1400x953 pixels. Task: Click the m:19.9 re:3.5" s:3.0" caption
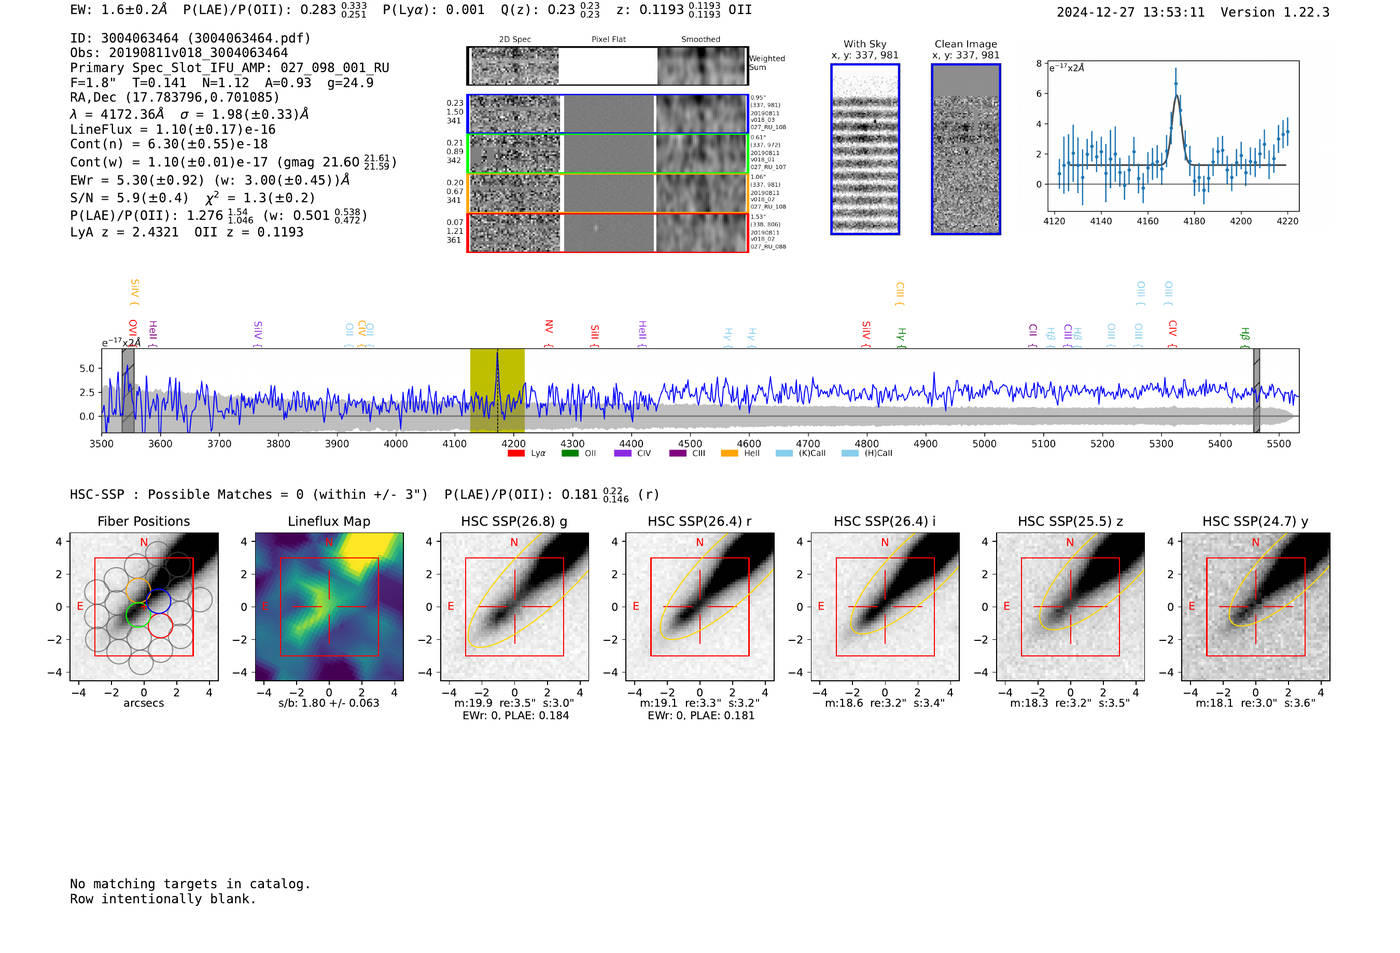[x=514, y=703]
